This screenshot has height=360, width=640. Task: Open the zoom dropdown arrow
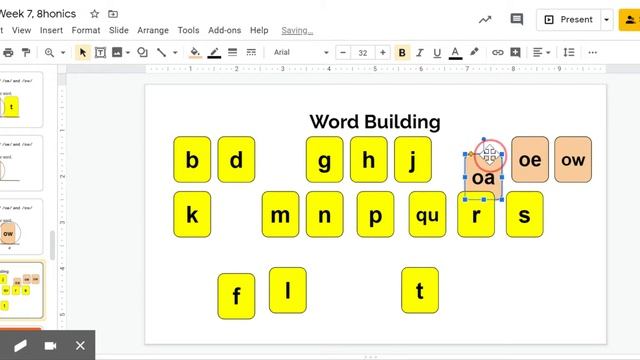tap(63, 53)
